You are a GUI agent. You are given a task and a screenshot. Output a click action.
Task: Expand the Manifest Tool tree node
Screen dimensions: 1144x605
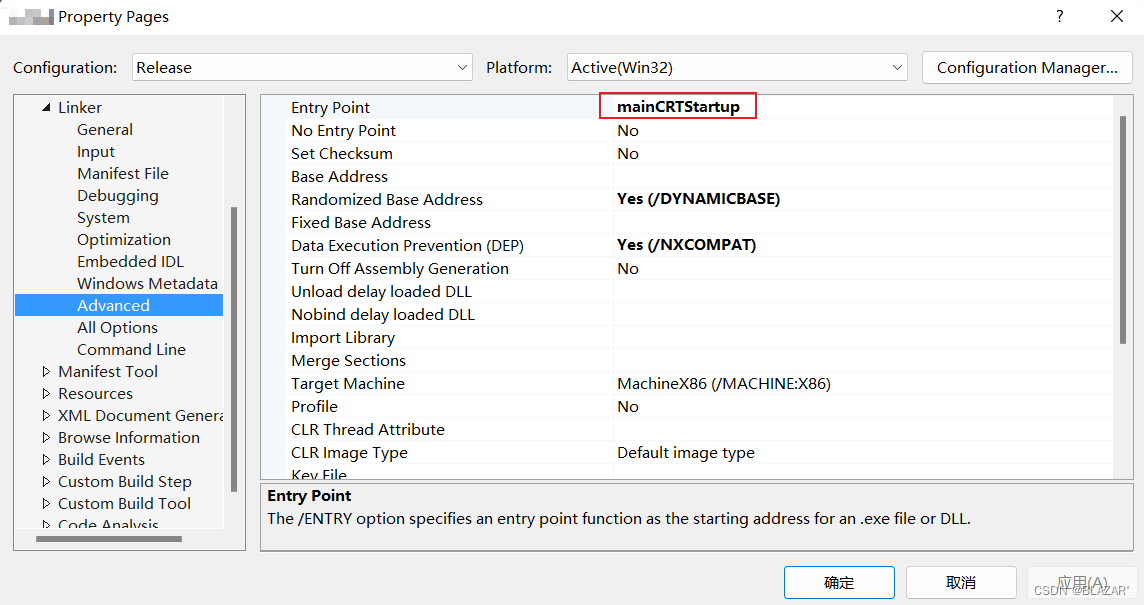click(x=46, y=372)
